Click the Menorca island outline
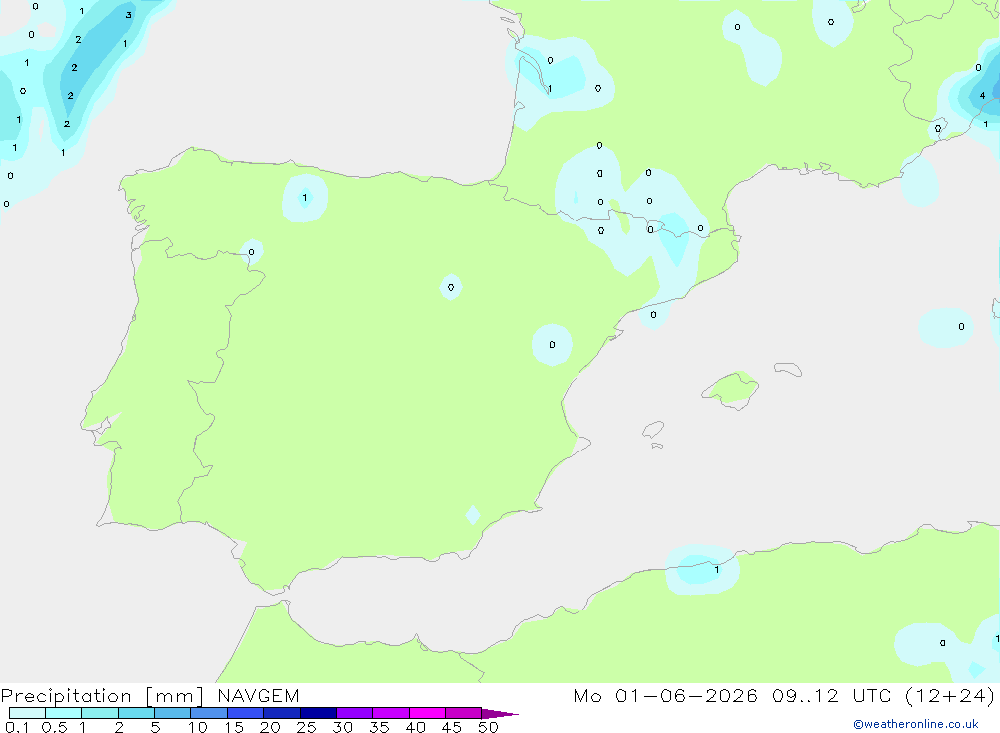Screen dimensions: 1000x733 point(788,369)
